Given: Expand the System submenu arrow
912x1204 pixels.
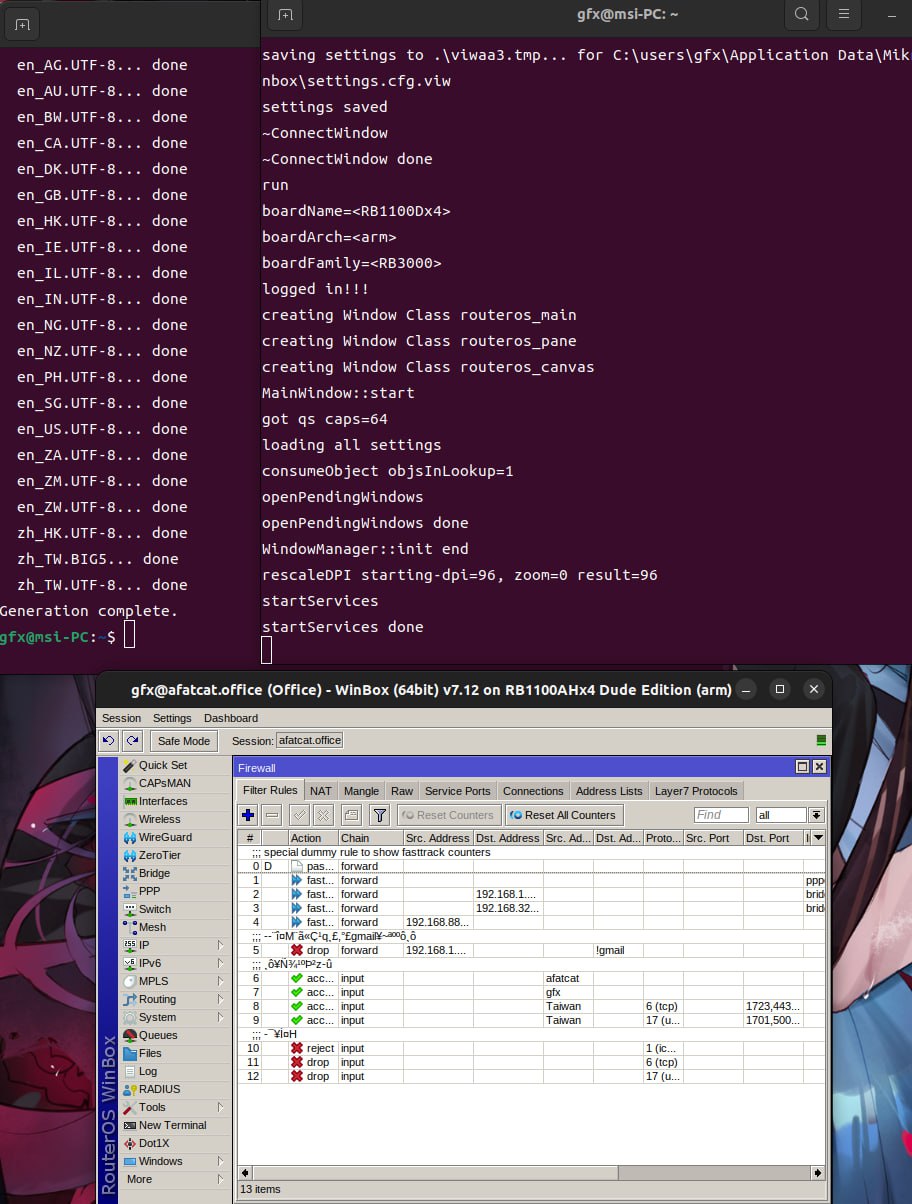Looking at the screenshot, I should tap(220, 1017).
